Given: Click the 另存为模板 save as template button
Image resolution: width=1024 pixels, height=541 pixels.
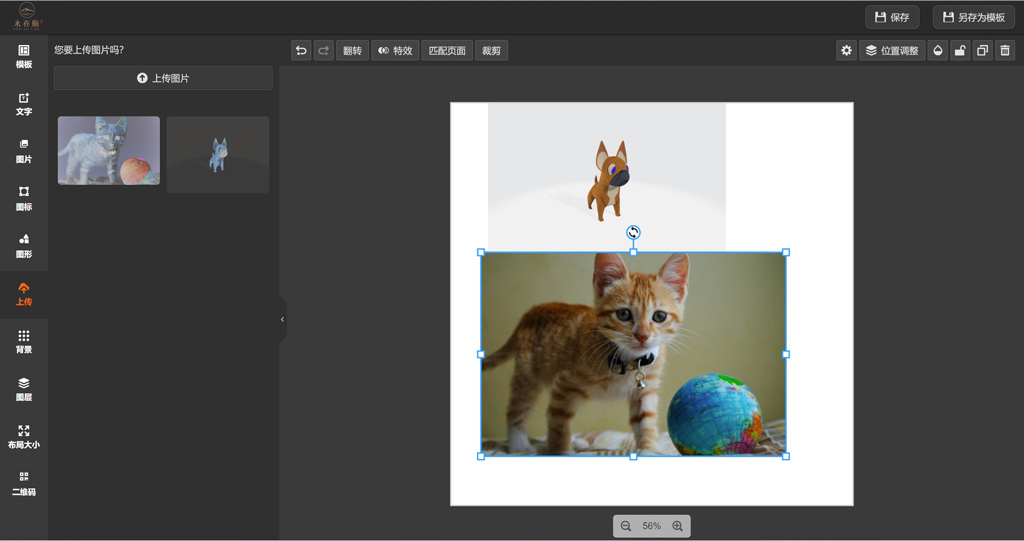Looking at the screenshot, I should 974,17.
